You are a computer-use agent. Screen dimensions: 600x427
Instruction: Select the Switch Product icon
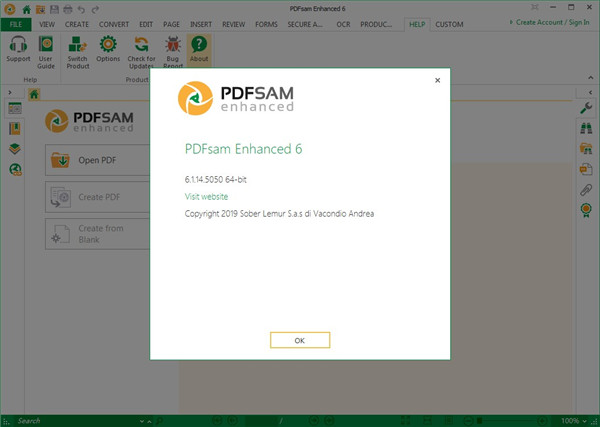(x=78, y=52)
